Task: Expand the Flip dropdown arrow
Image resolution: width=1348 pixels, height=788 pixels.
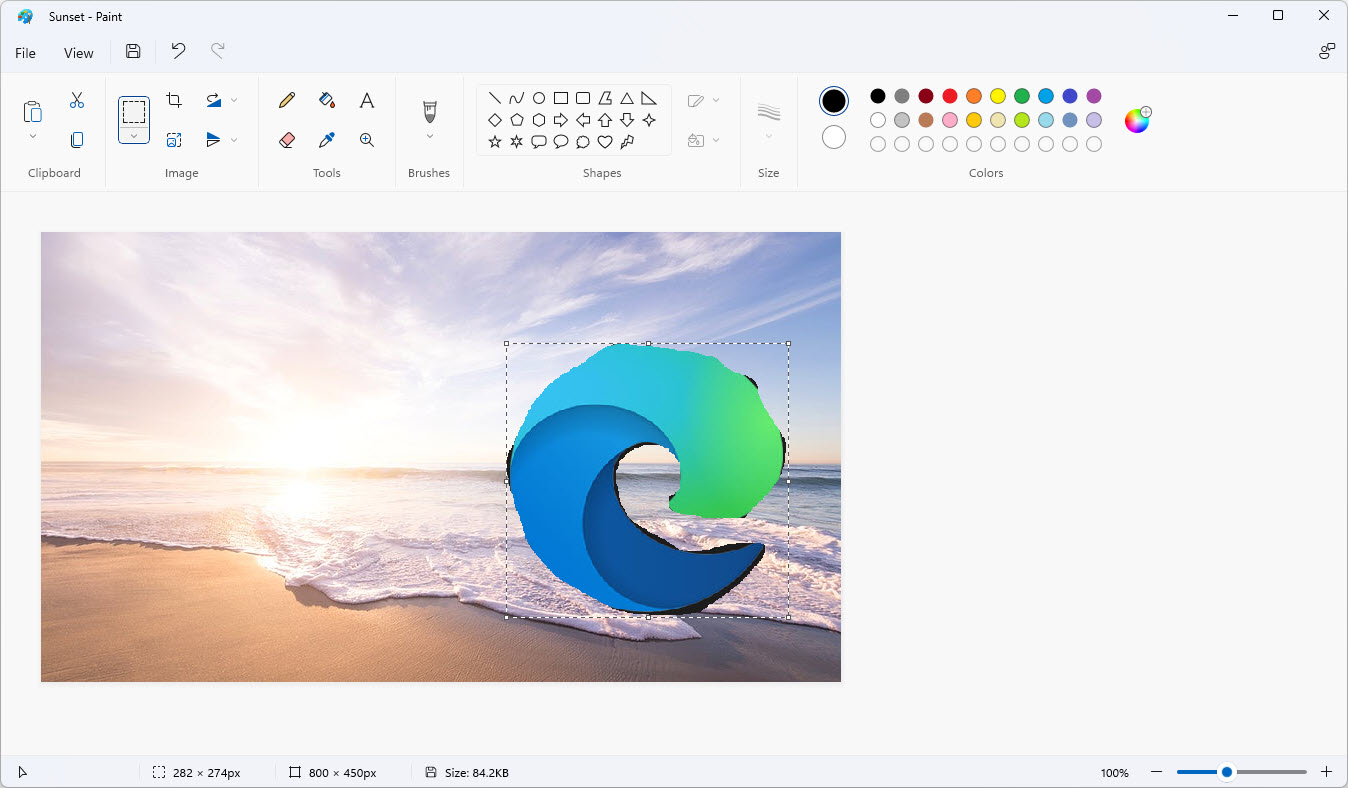Action: (x=234, y=140)
